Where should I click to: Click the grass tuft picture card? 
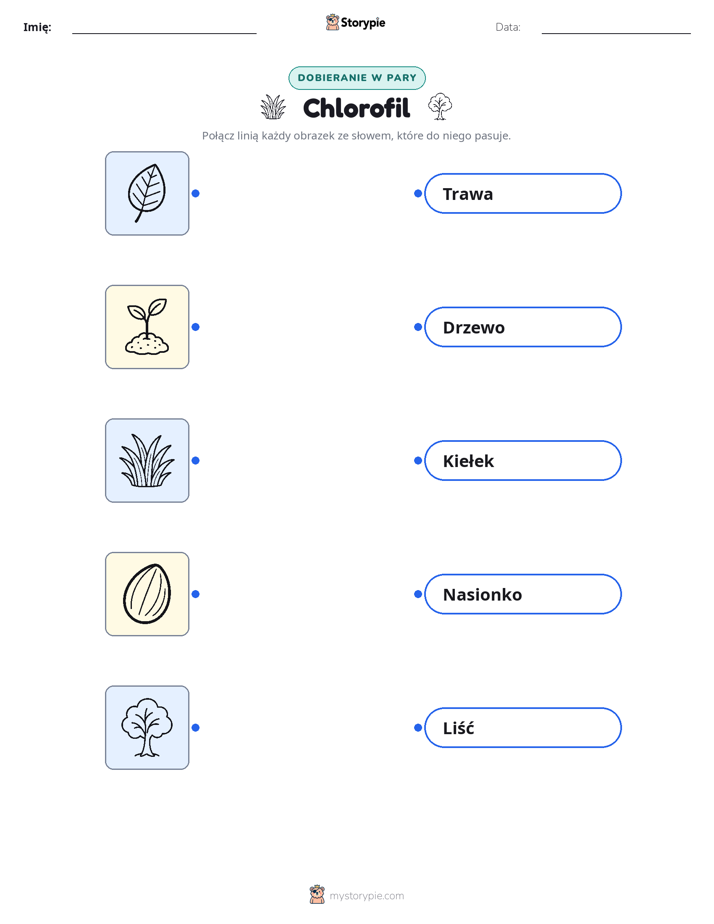coord(147,460)
